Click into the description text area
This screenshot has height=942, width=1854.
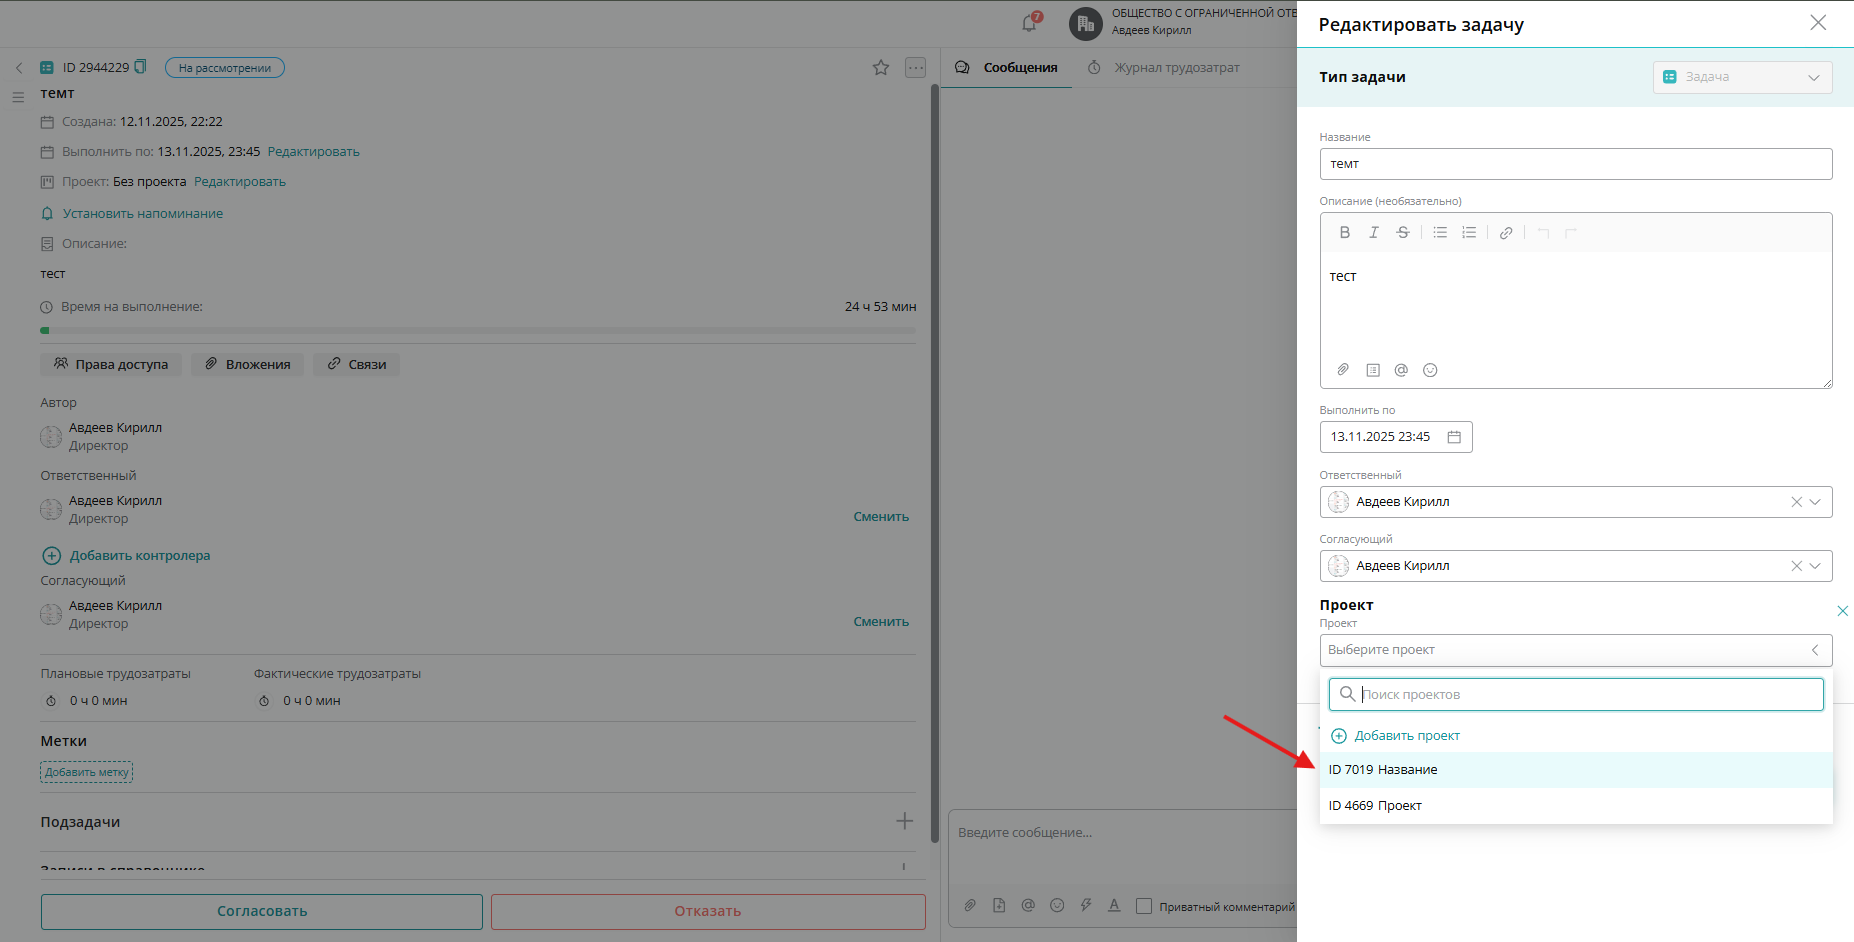coord(1576,305)
